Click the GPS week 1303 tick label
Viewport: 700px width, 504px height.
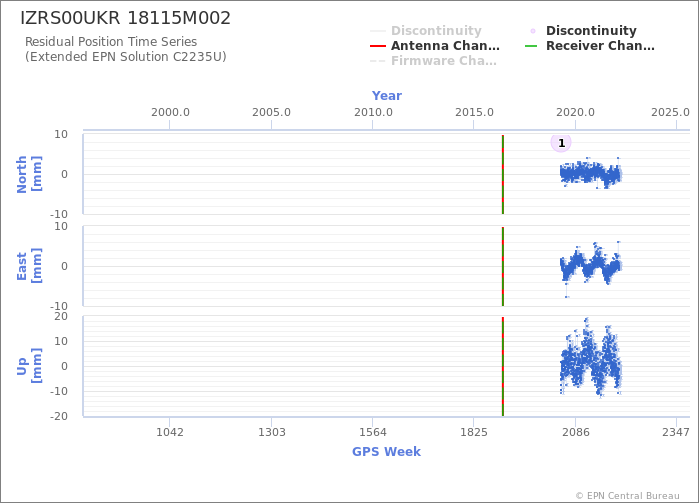[271, 432]
